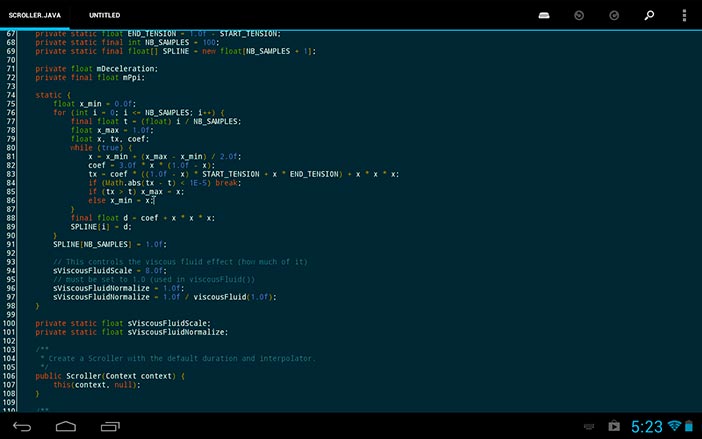
Task: Click 'final float t' on line 77
Action: coord(99,121)
